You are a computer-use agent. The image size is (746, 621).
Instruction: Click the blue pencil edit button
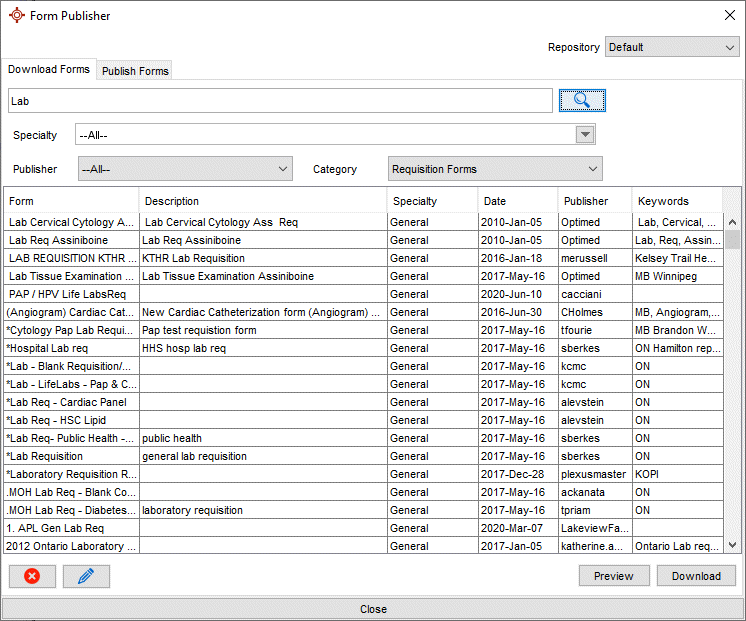[86, 576]
